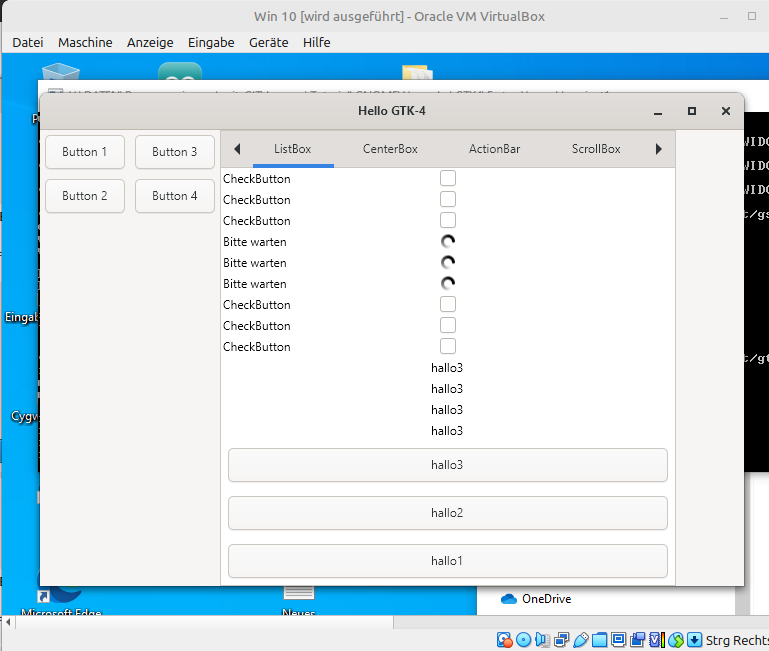The image size is (769, 651).
Task: Open the Maschine menu
Action: (x=85, y=42)
